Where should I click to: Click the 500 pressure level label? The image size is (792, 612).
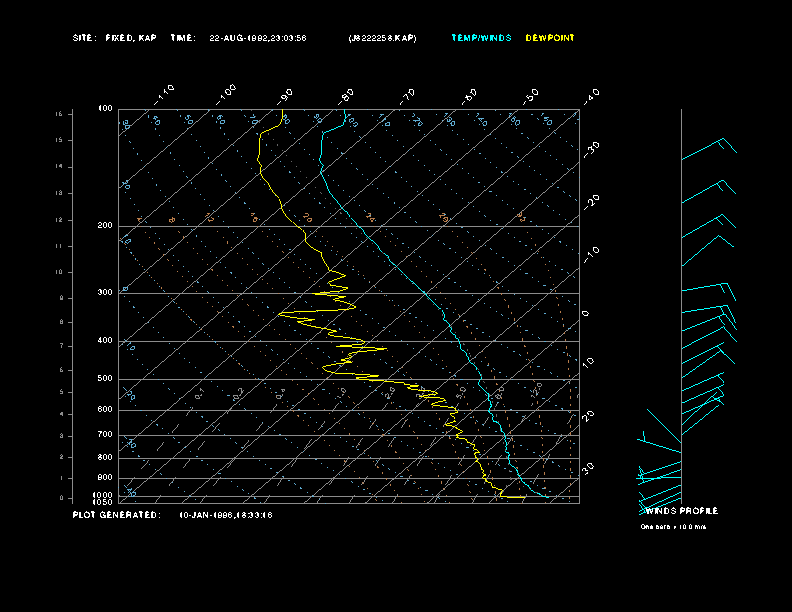pyautogui.click(x=105, y=379)
